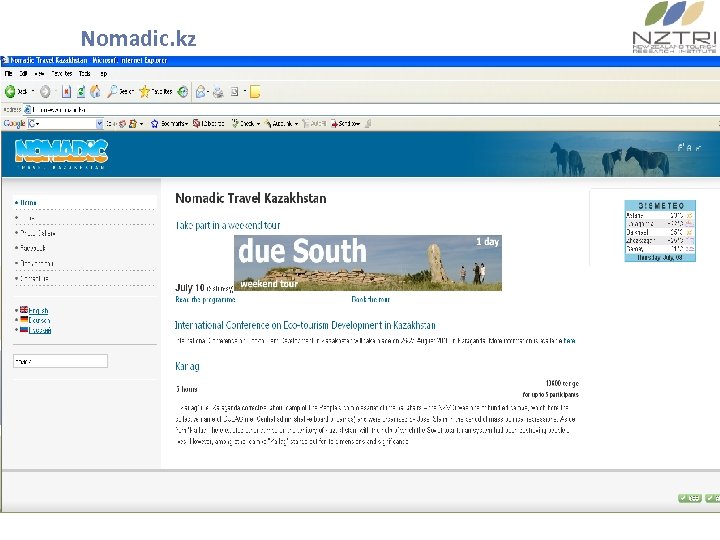
Task: Click the green Back arrow button
Action: 10,92
